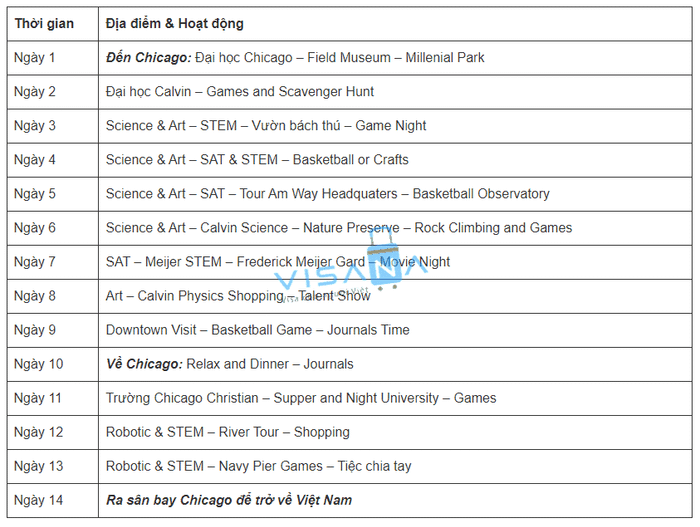Viewport: 700px width, 527px height.
Task: Click 'Đến Chicago:' bold text
Action: click(149, 58)
